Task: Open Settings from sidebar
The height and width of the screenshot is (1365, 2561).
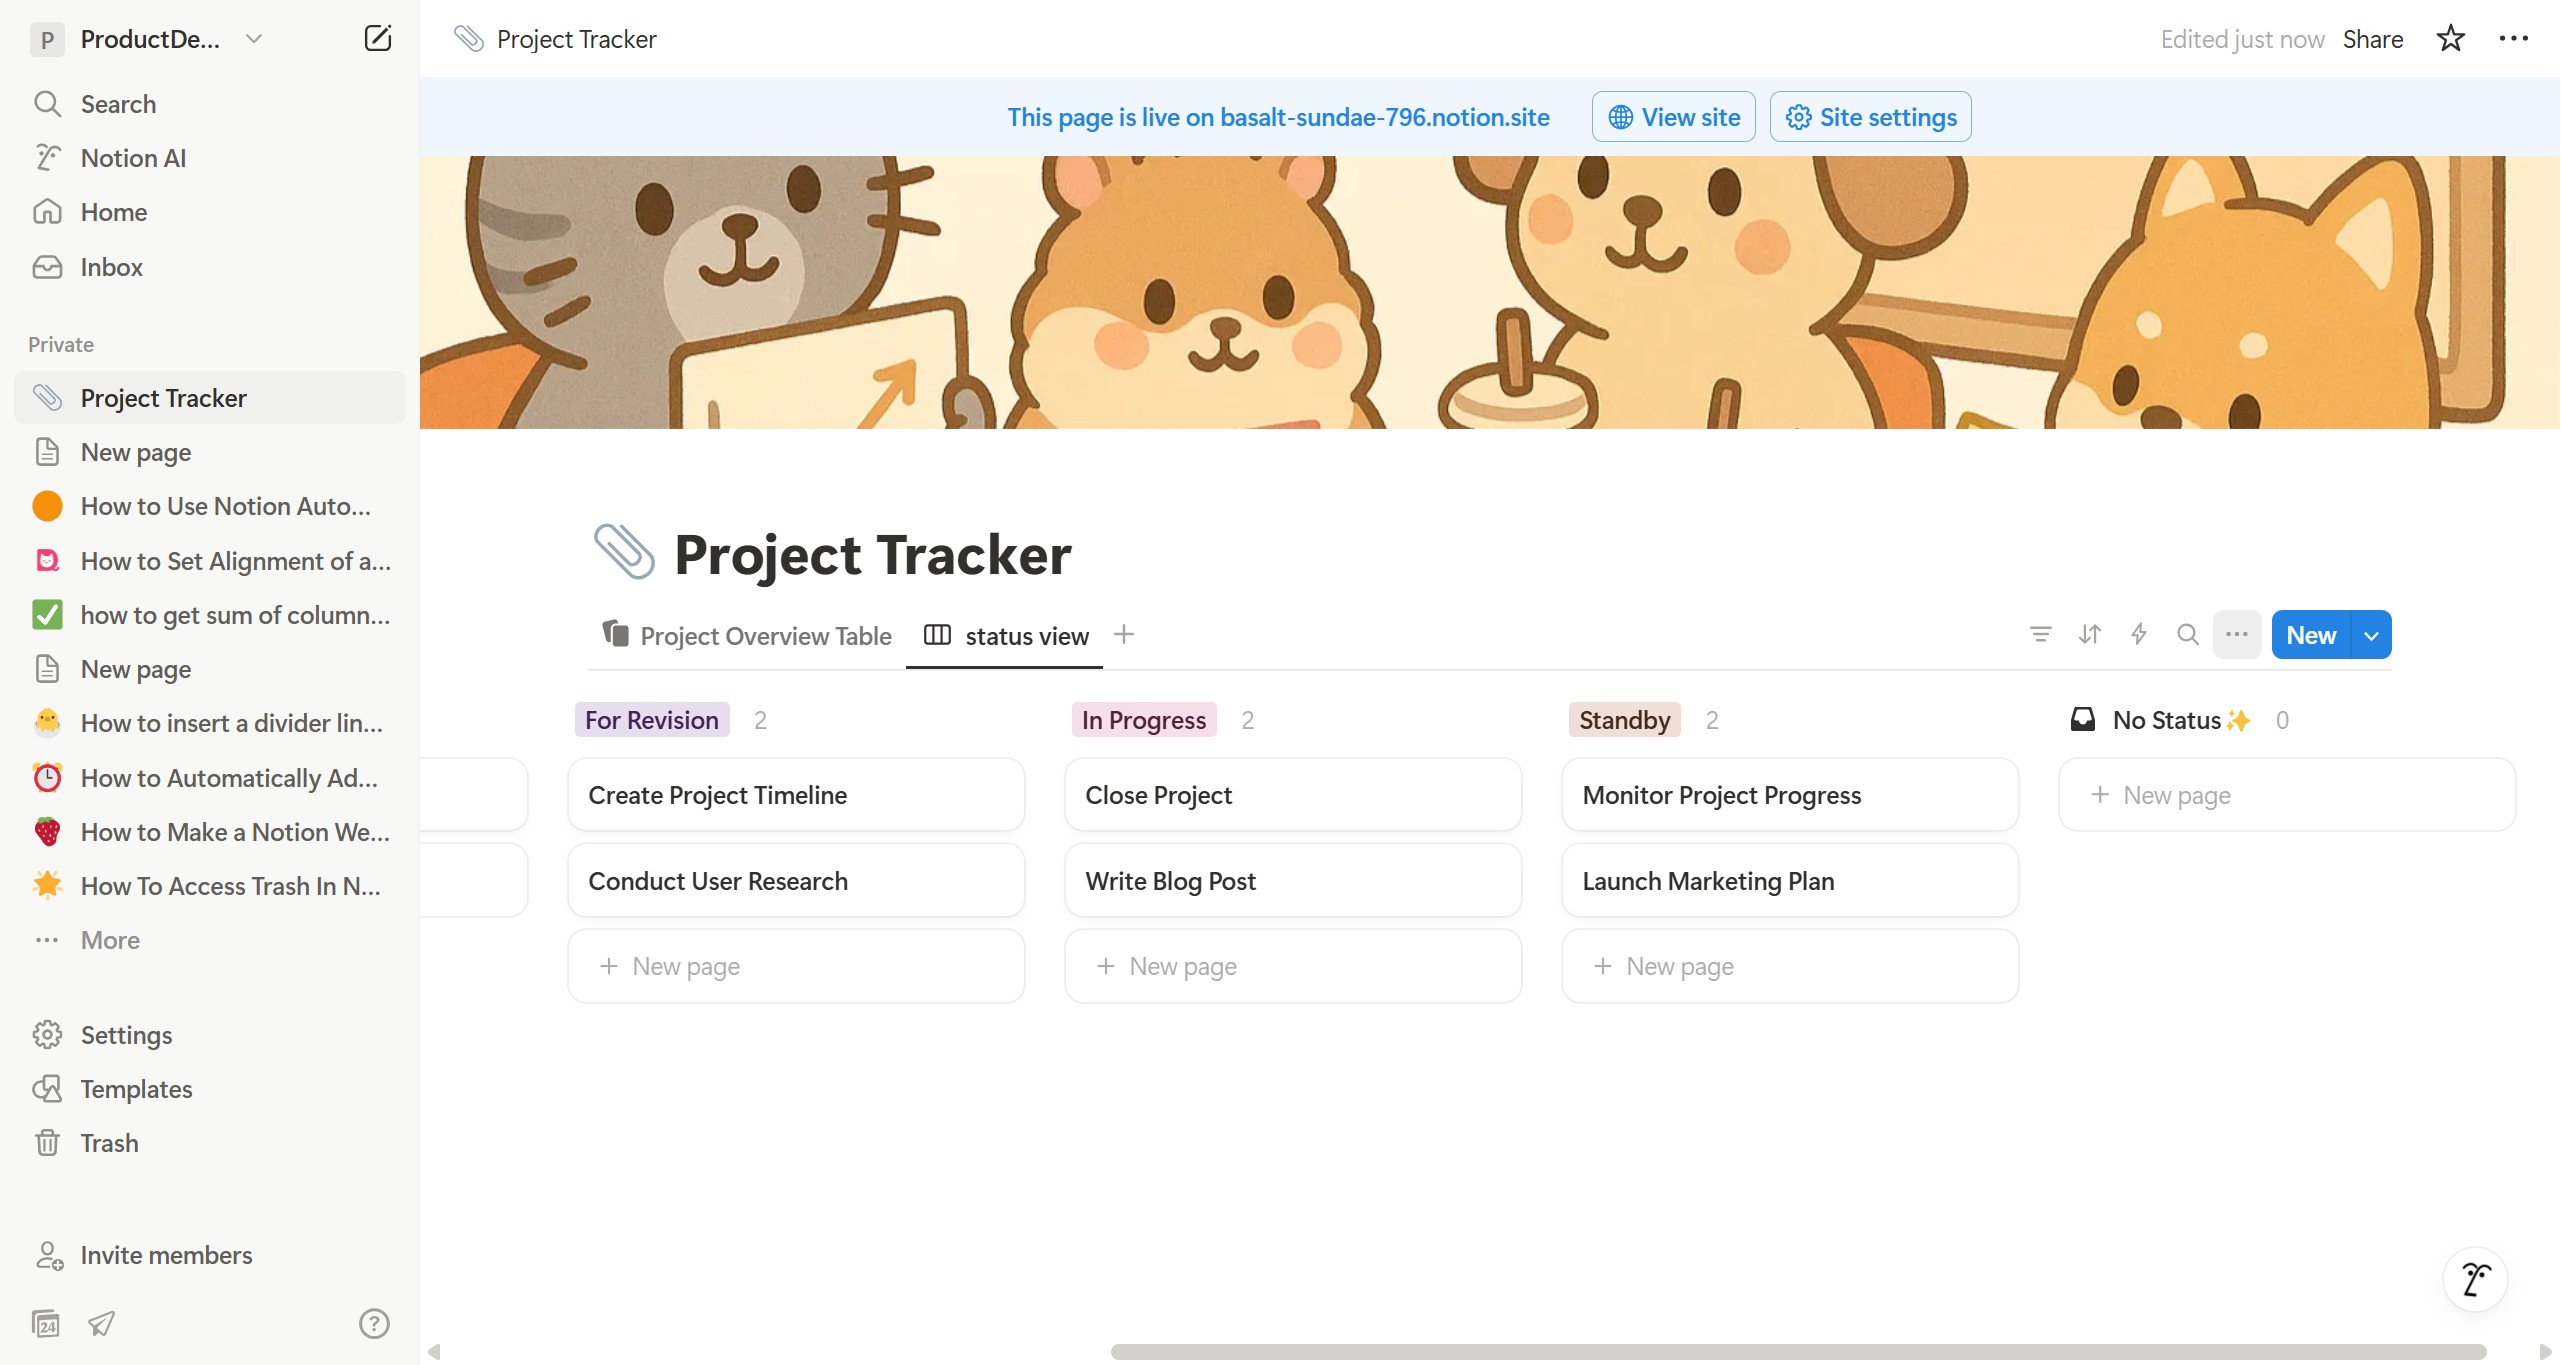Action: [210, 1035]
